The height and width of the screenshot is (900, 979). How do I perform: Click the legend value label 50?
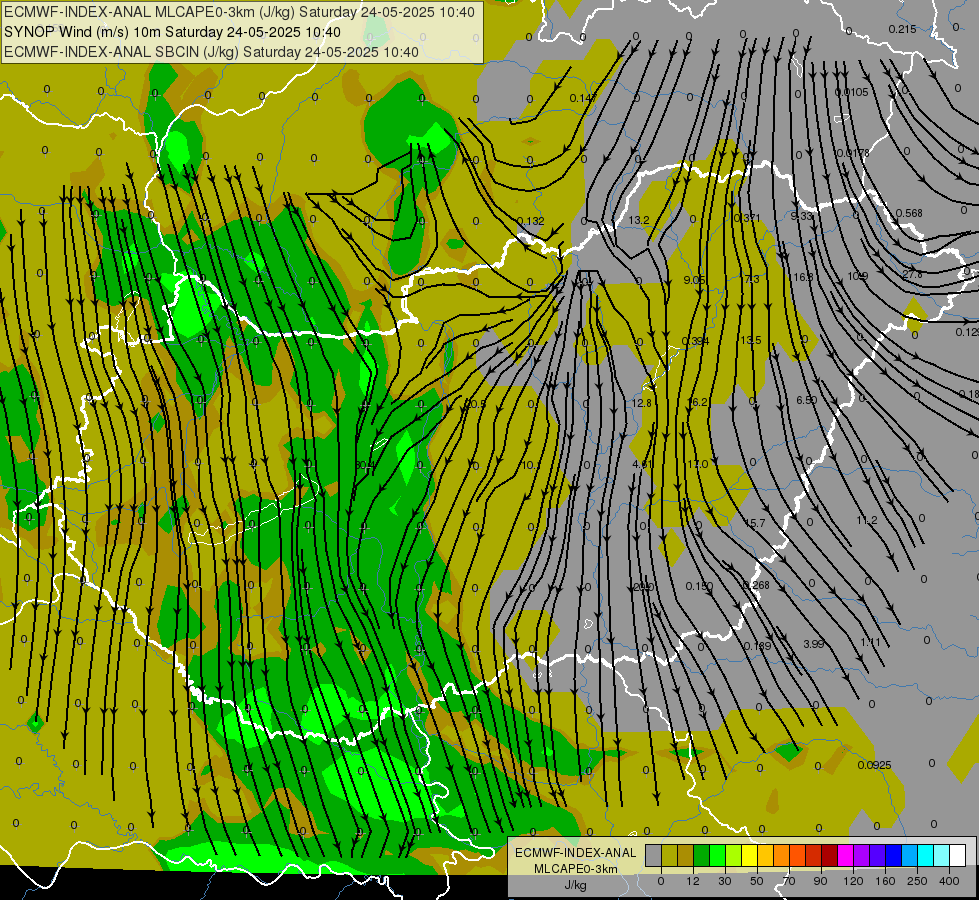[757, 881]
